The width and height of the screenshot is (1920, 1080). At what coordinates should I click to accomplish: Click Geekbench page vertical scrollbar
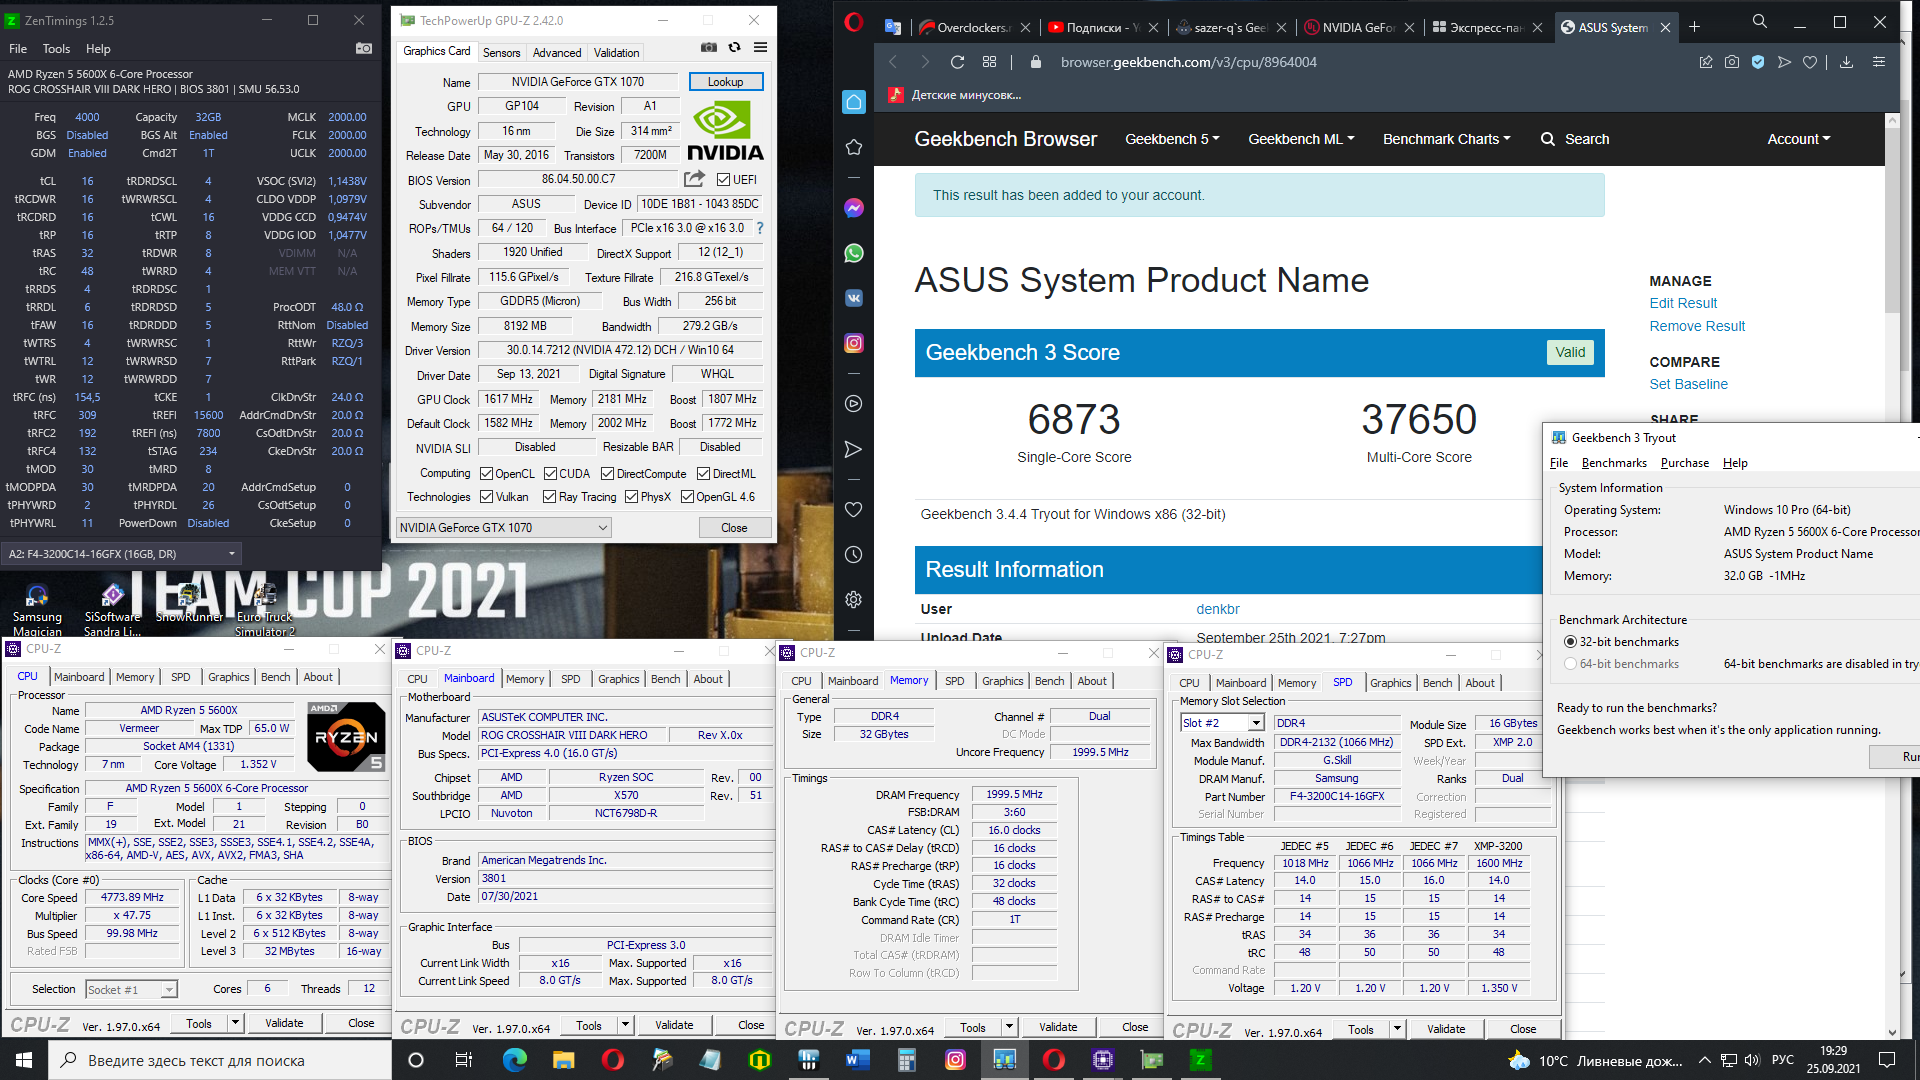click(x=1891, y=575)
